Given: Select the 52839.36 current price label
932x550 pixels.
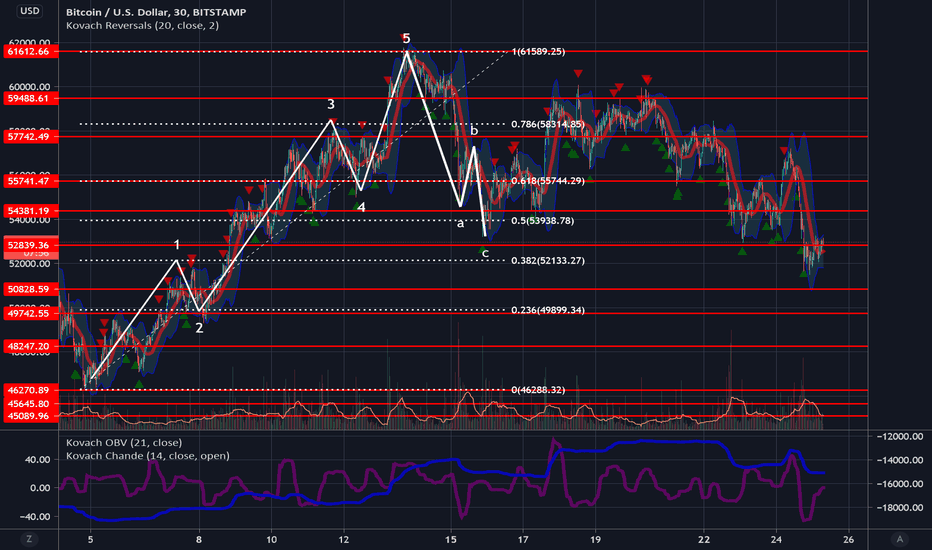Looking at the screenshot, I should click(x=31, y=245).
